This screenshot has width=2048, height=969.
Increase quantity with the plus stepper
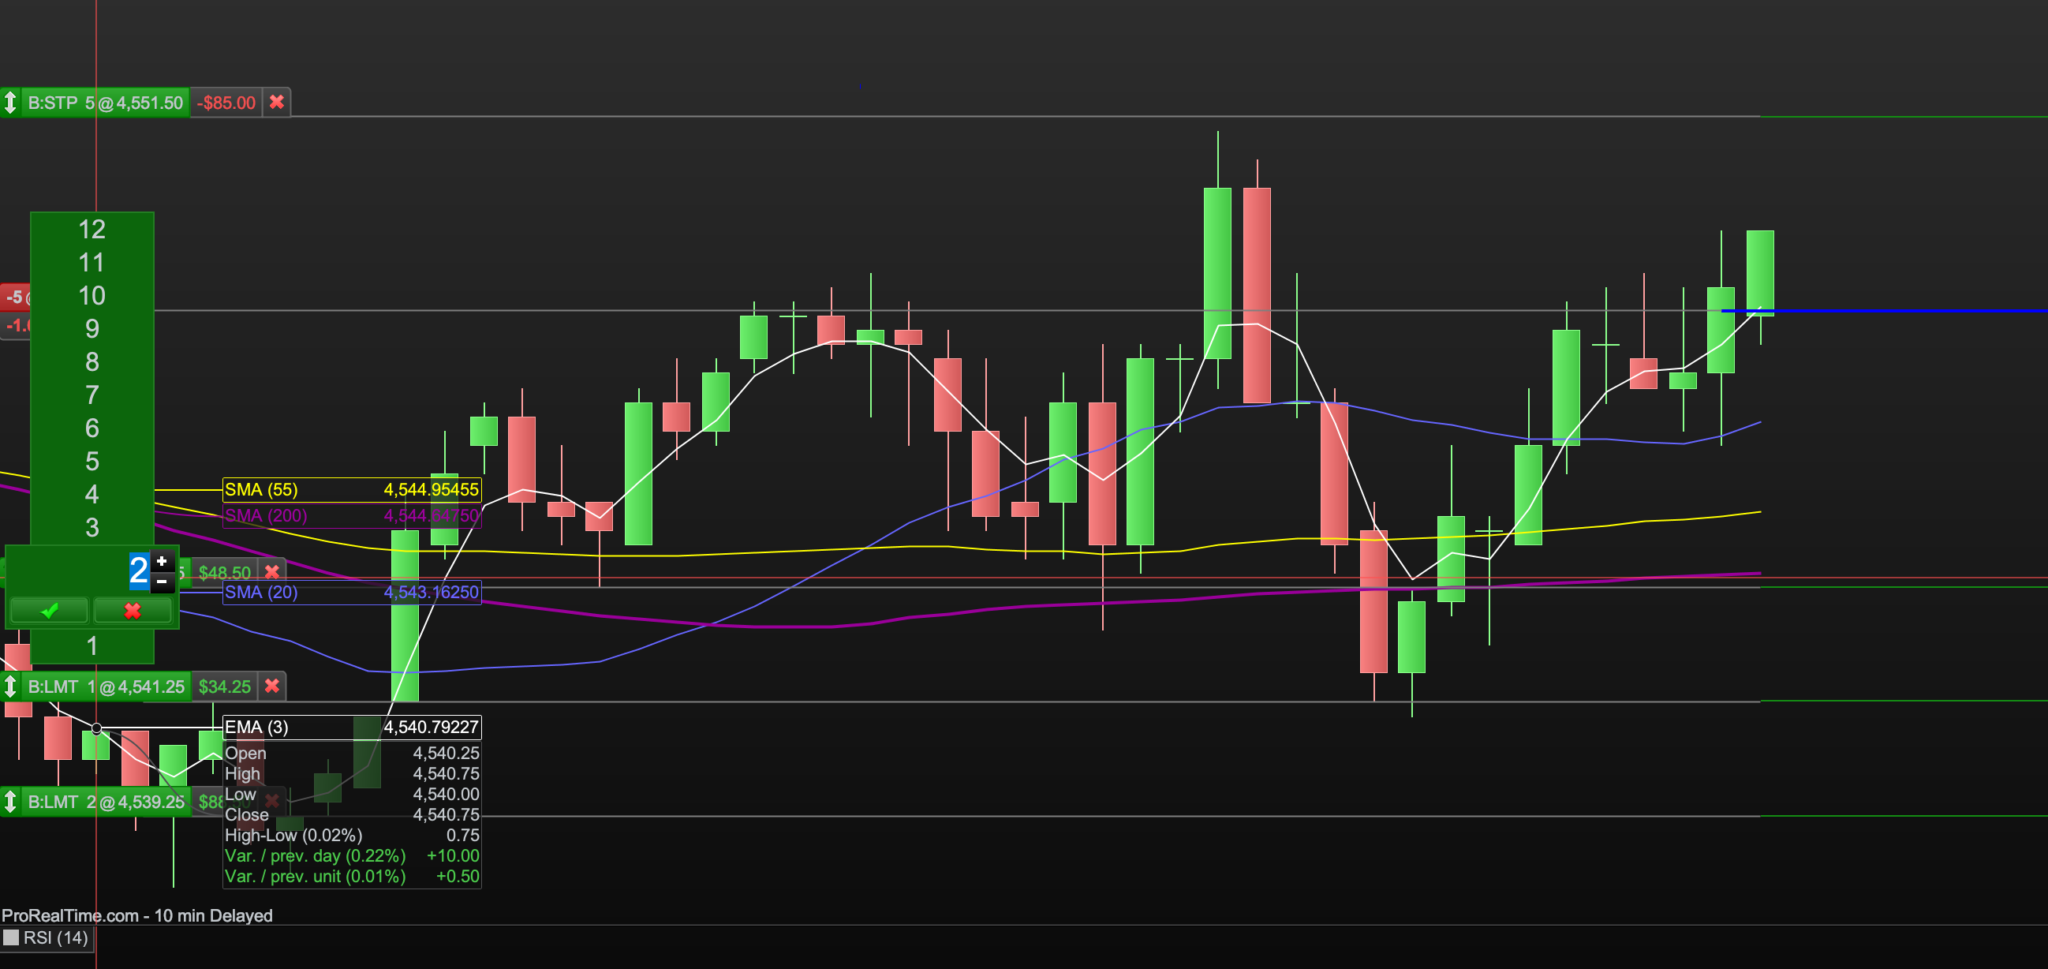click(162, 561)
